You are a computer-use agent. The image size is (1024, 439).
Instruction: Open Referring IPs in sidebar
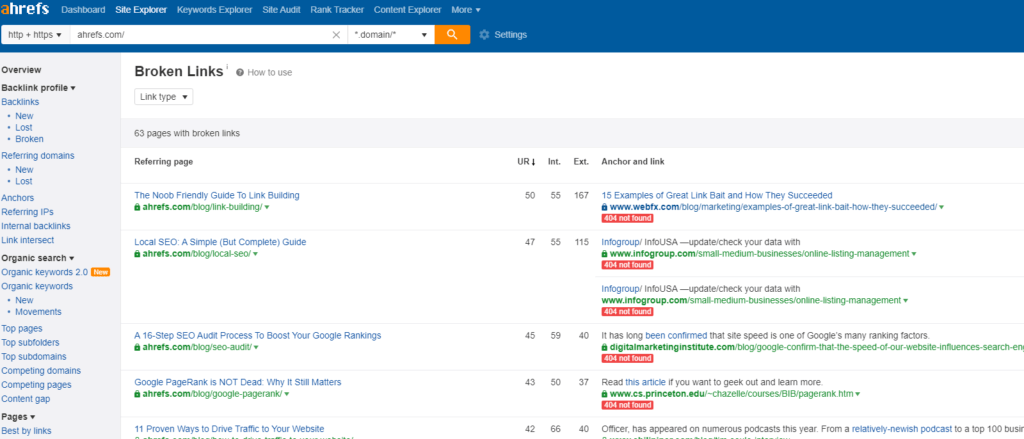click(27, 212)
